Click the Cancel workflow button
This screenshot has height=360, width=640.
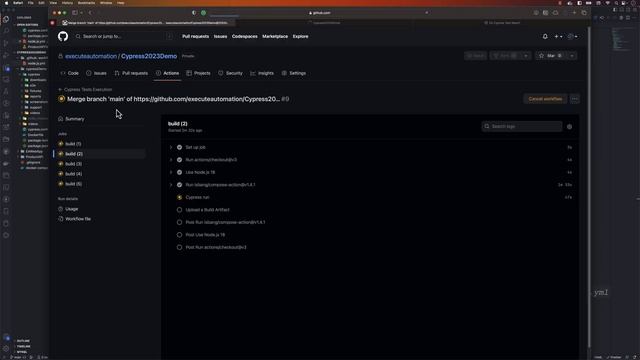(x=545, y=99)
